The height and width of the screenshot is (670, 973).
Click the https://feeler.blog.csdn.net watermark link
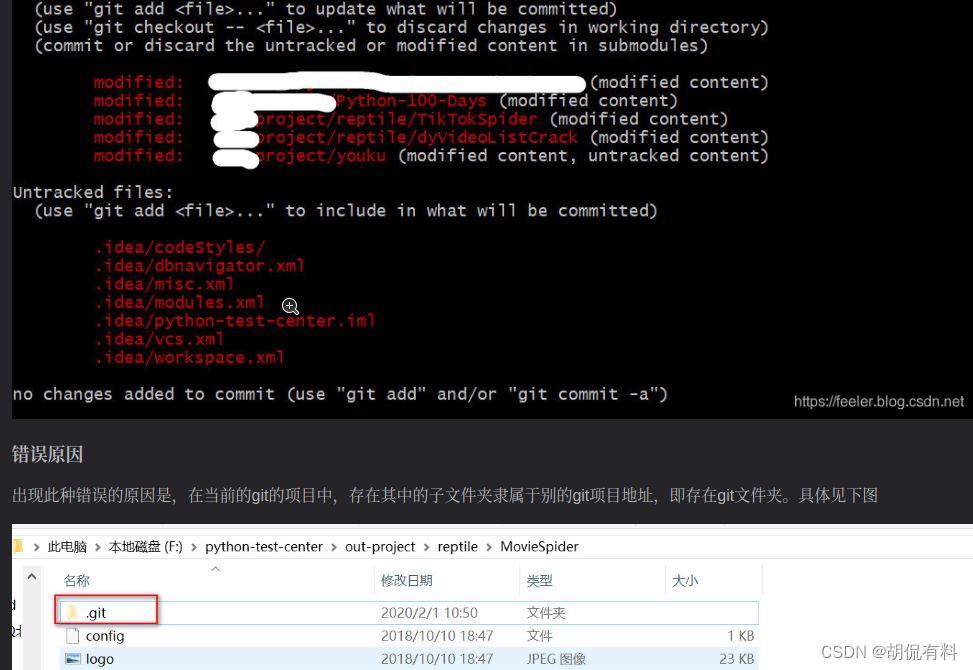pyautogui.click(x=879, y=401)
